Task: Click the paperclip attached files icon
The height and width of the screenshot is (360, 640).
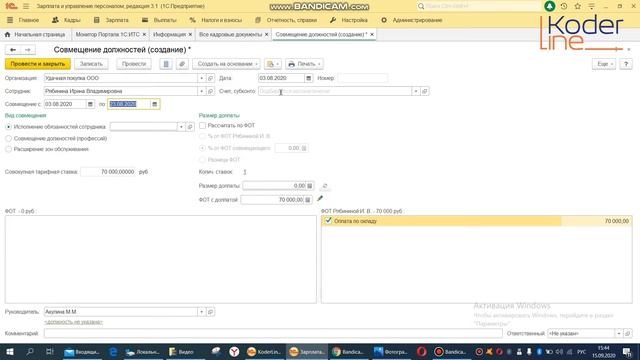Action: 182,64
